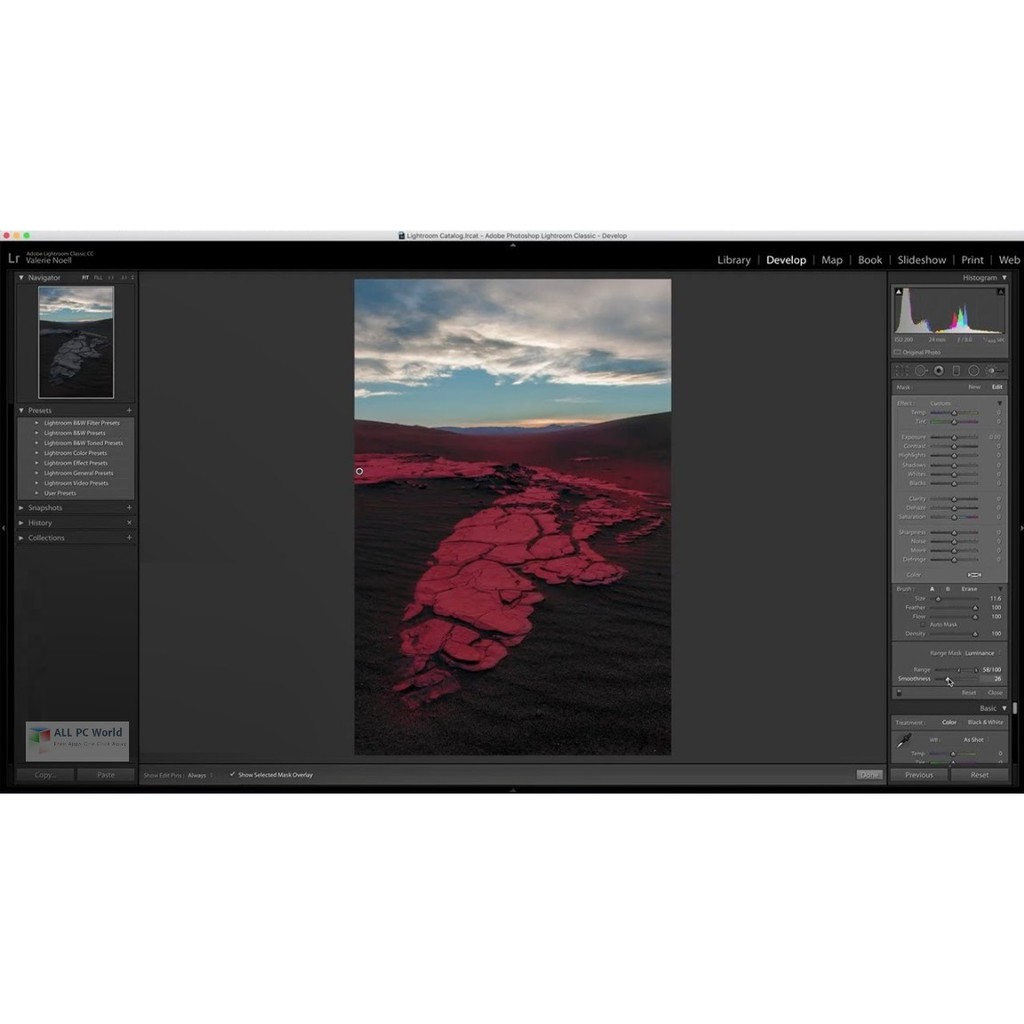Expand the User Presets folder
The image size is (1024, 1024).
pyautogui.click(x=37, y=493)
